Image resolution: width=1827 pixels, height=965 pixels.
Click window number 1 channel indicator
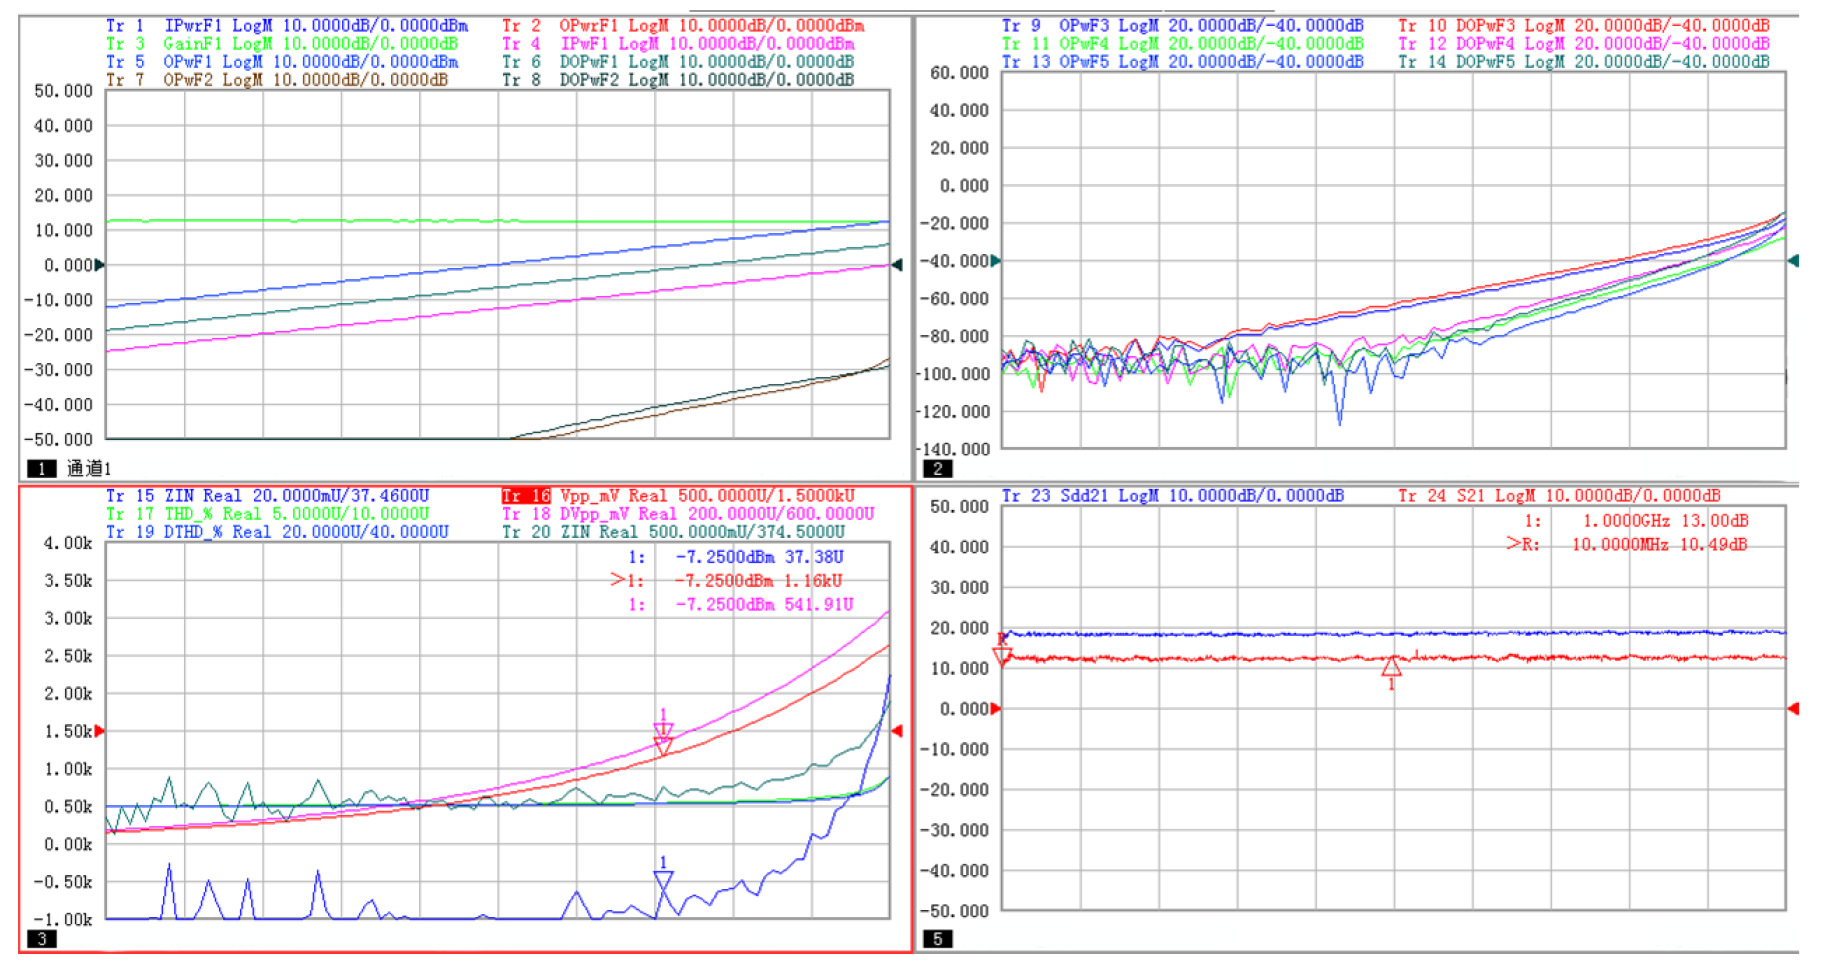click(x=41, y=468)
